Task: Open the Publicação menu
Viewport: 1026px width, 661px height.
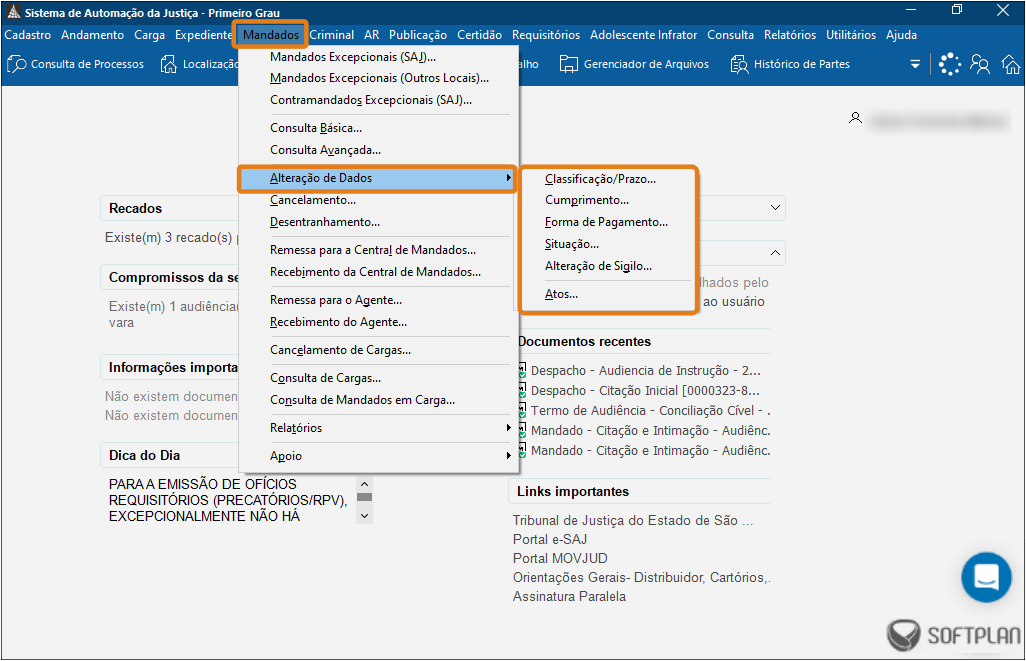Action: click(x=417, y=35)
